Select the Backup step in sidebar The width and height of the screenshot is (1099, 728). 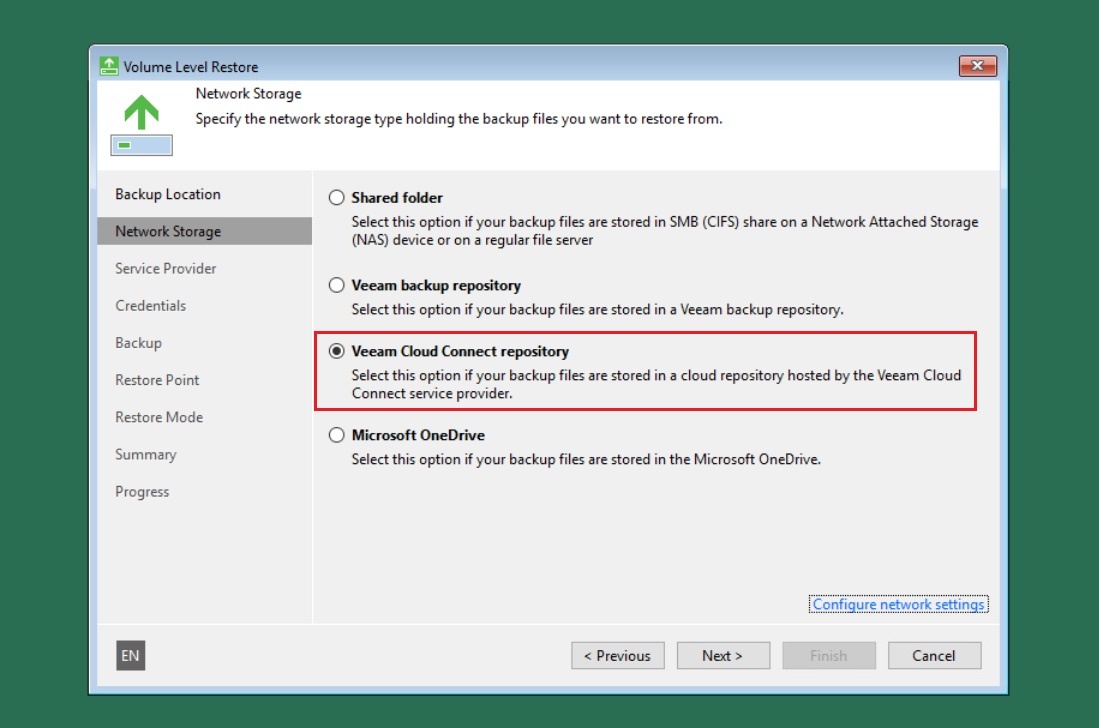tap(138, 343)
